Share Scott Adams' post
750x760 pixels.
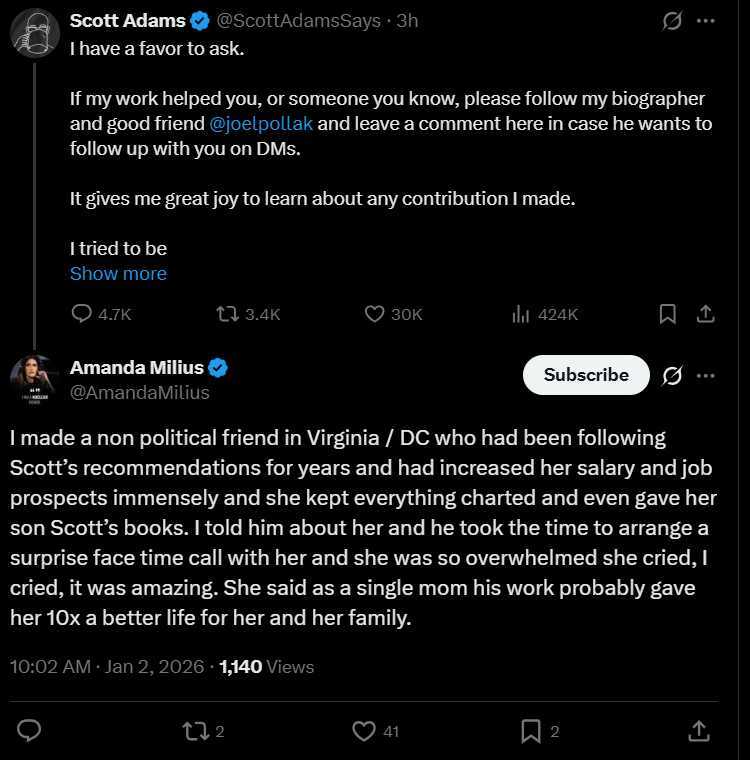pos(705,314)
